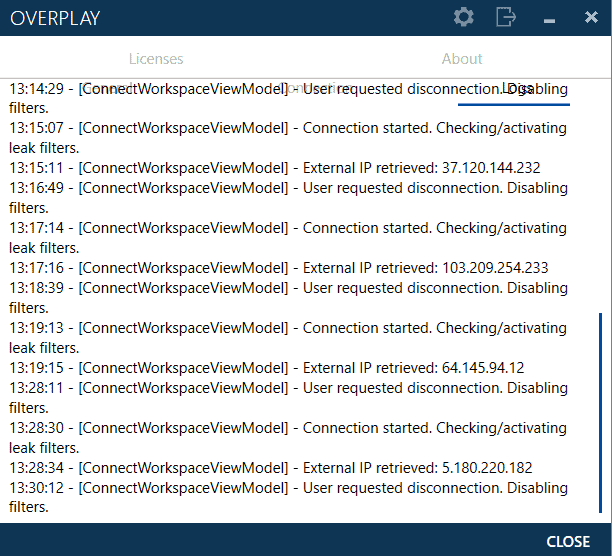This screenshot has width=612, height=556.
Task: Click the OVERPLAY title text
Action: point(55,18)
